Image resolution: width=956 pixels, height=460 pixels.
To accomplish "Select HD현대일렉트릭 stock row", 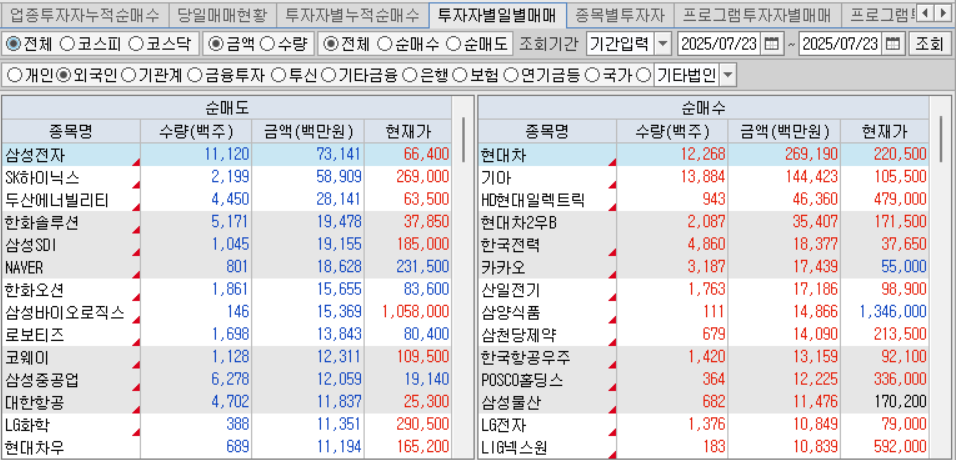I will coord(704,200).
